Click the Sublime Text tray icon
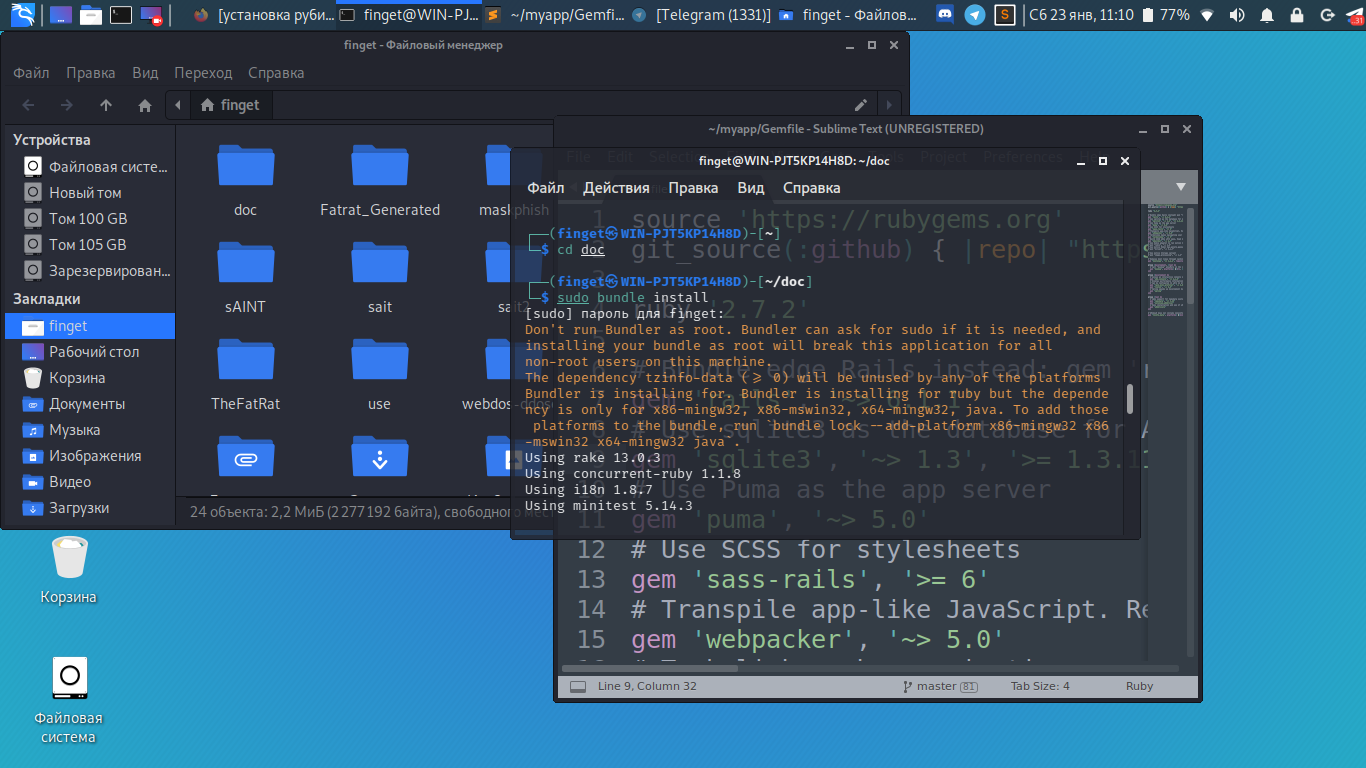Viewport: 1366px width, 768px height. (x=1006, y=15)
